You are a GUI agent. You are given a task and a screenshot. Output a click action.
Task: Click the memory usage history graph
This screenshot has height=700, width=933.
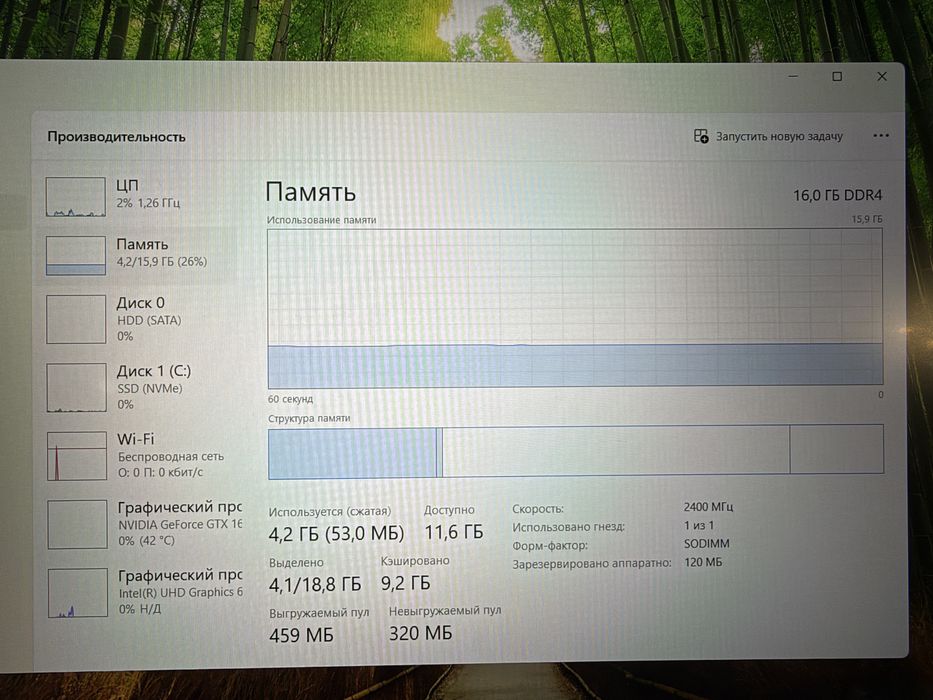tap(575, 308)
